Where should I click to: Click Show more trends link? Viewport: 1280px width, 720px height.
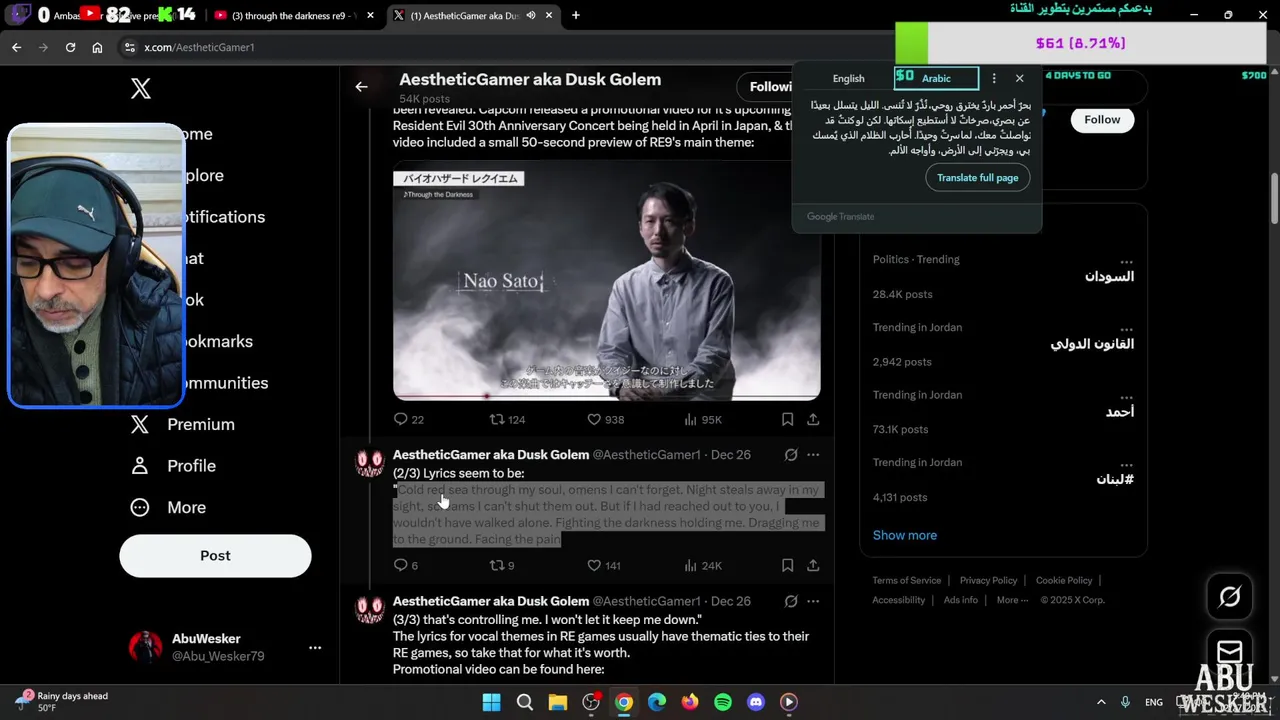click(905, 535)
